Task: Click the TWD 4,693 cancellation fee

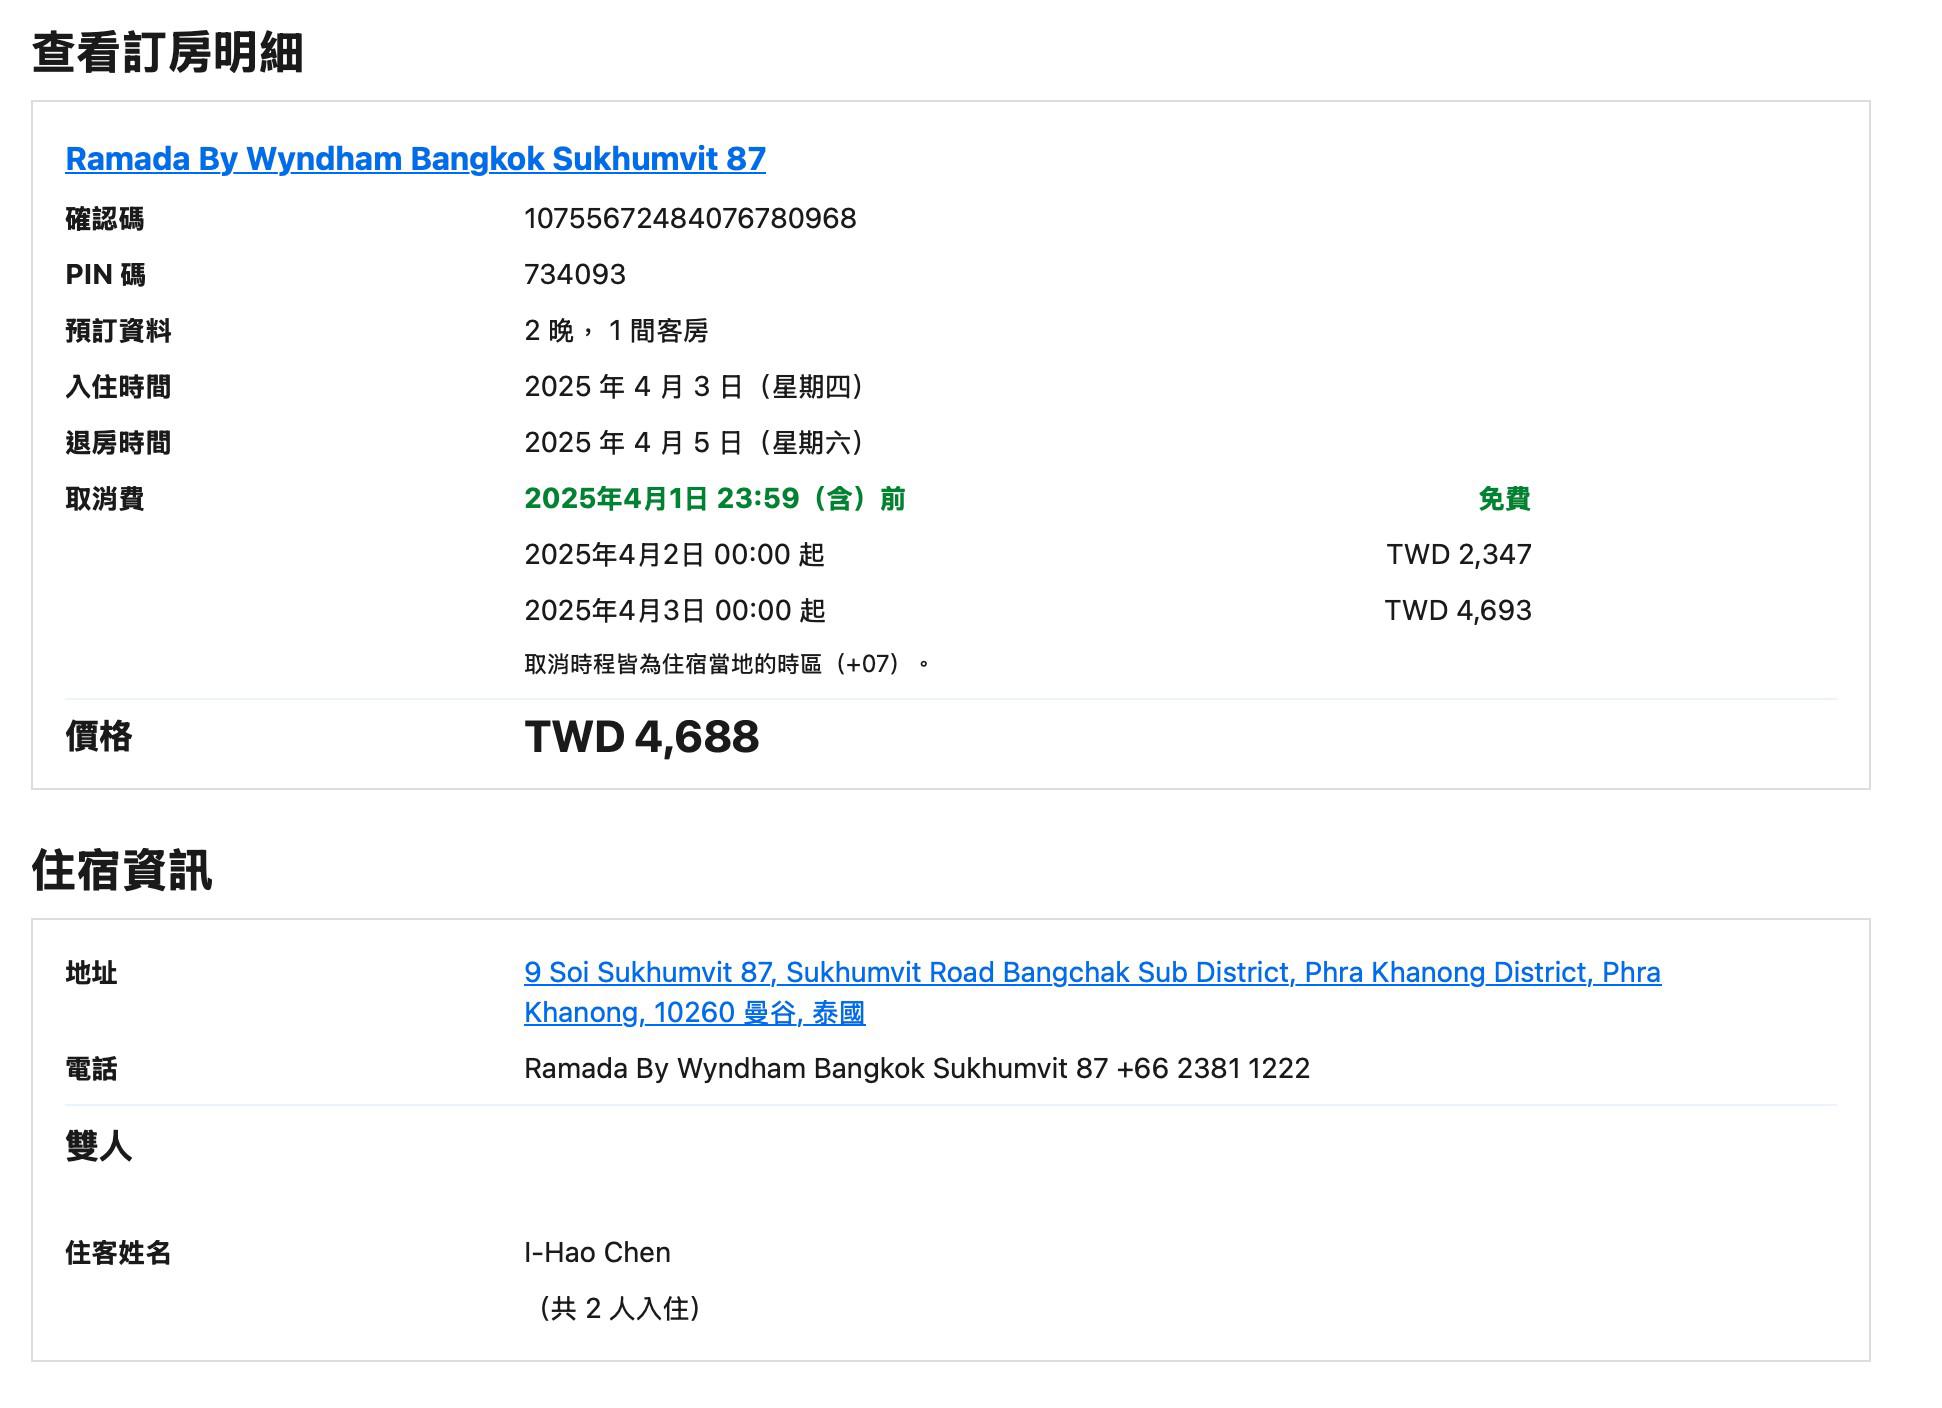Action: pyautogui.click(x=1457, y=611)
